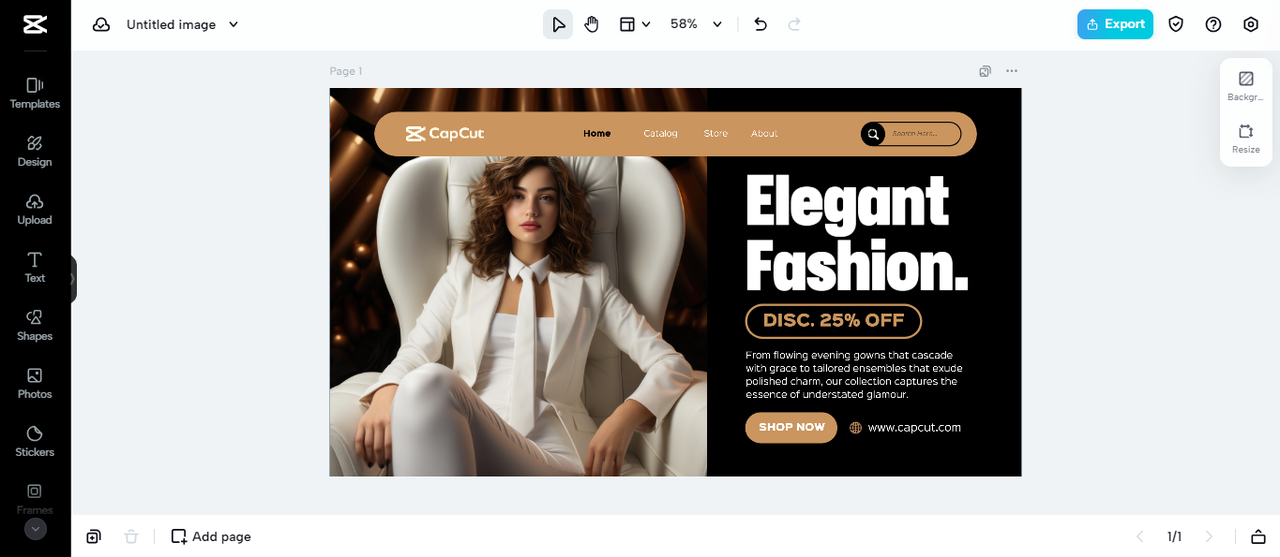1280x557 pixels.
Task: Select the Store item in the design navbar
Action: point(716,134)
